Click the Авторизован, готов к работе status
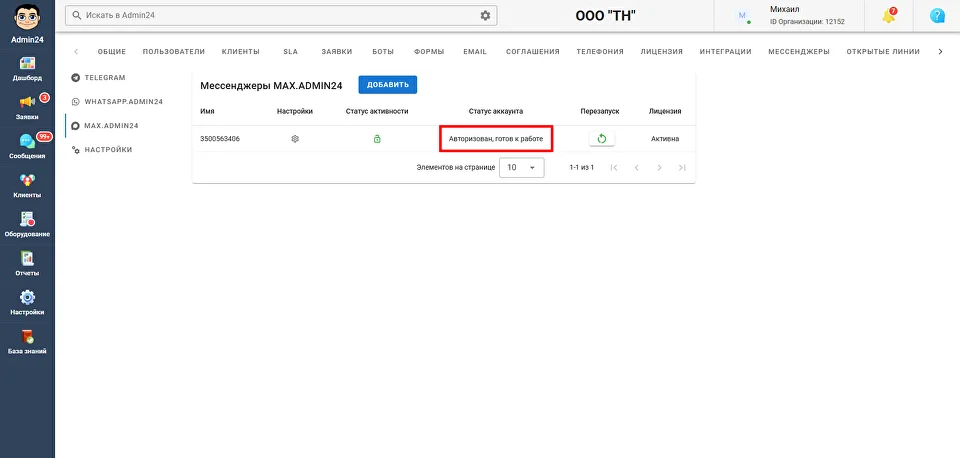The height and width of the screenshot is (458, 960). pos(496,139)
